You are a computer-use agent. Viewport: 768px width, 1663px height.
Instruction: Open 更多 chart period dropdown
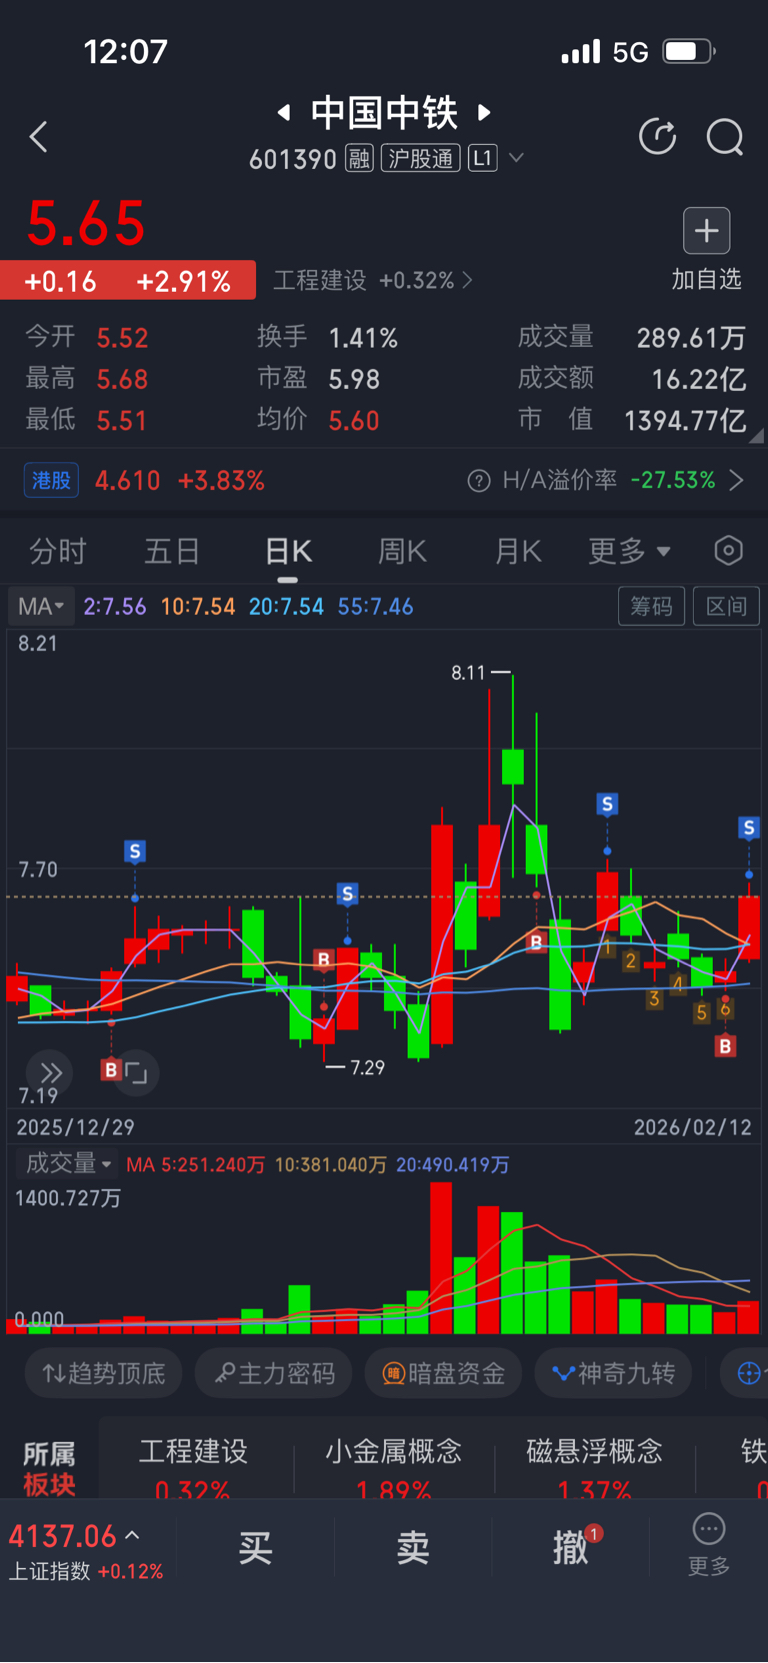[629, 551]
